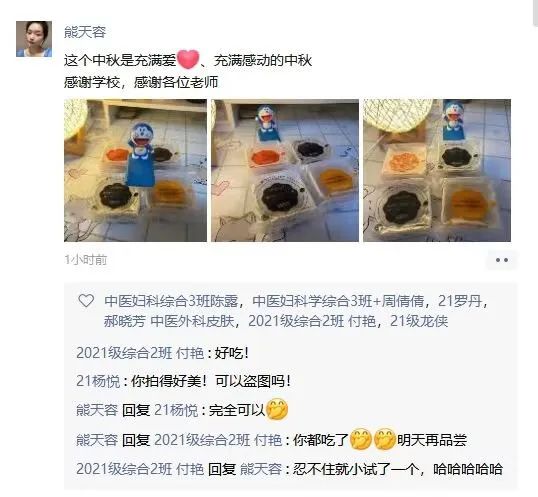Click the second emoji before 明天再品尝
Screen dimensions: 538x497
click(384, 439)
